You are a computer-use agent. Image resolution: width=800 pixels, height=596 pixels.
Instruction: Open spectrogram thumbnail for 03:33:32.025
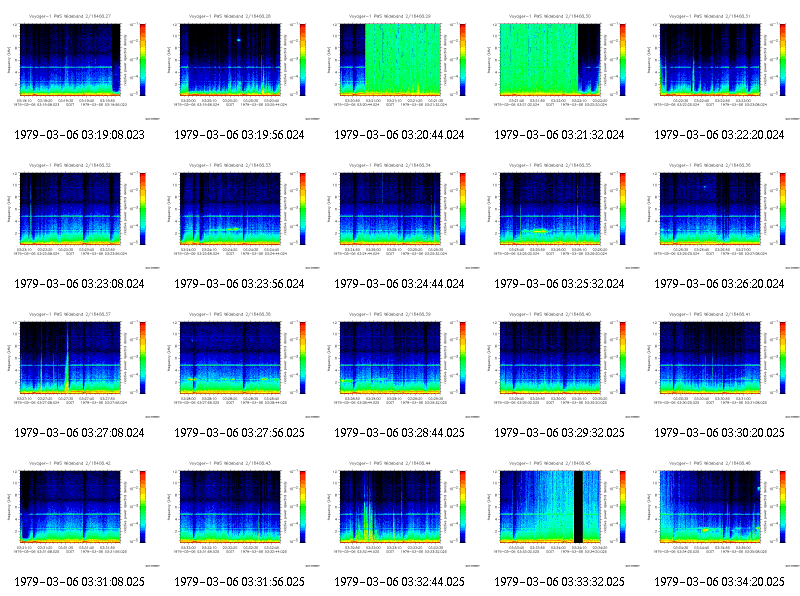(x=560, y=513)
